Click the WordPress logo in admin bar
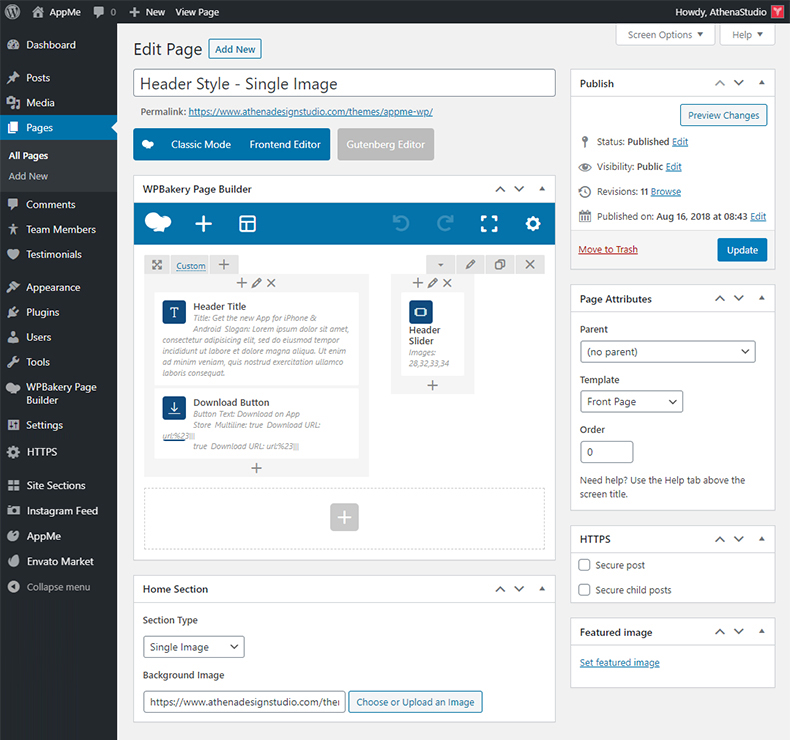 click(x=13, y=12)
